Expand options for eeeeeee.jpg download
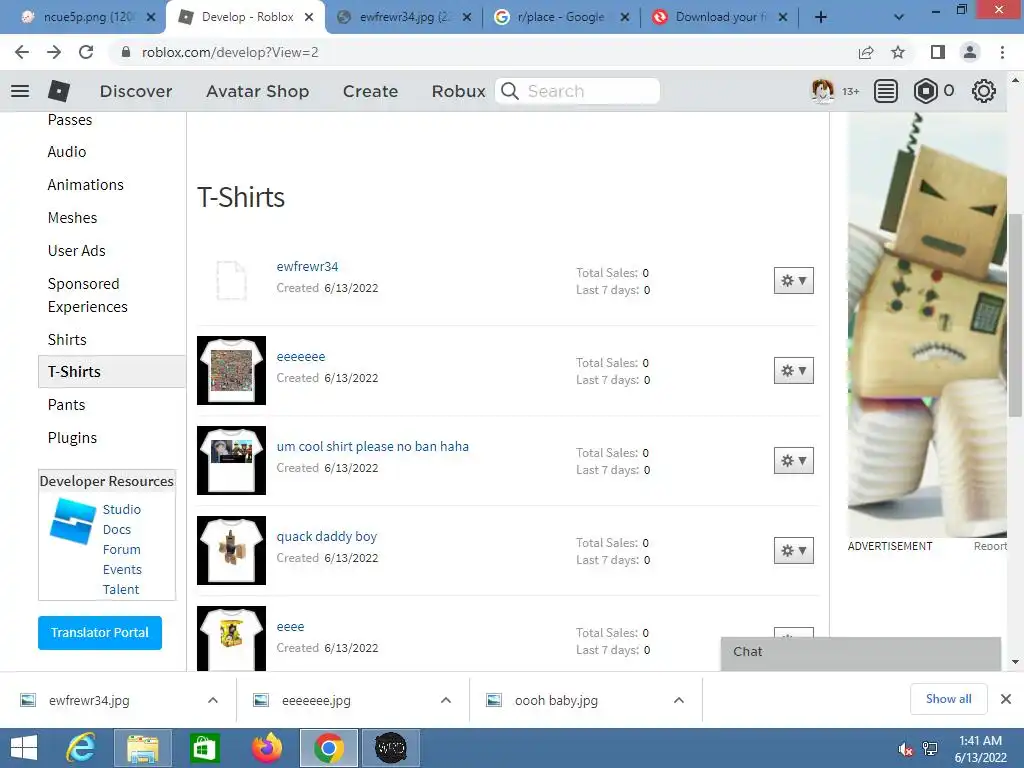 [446, 700]
